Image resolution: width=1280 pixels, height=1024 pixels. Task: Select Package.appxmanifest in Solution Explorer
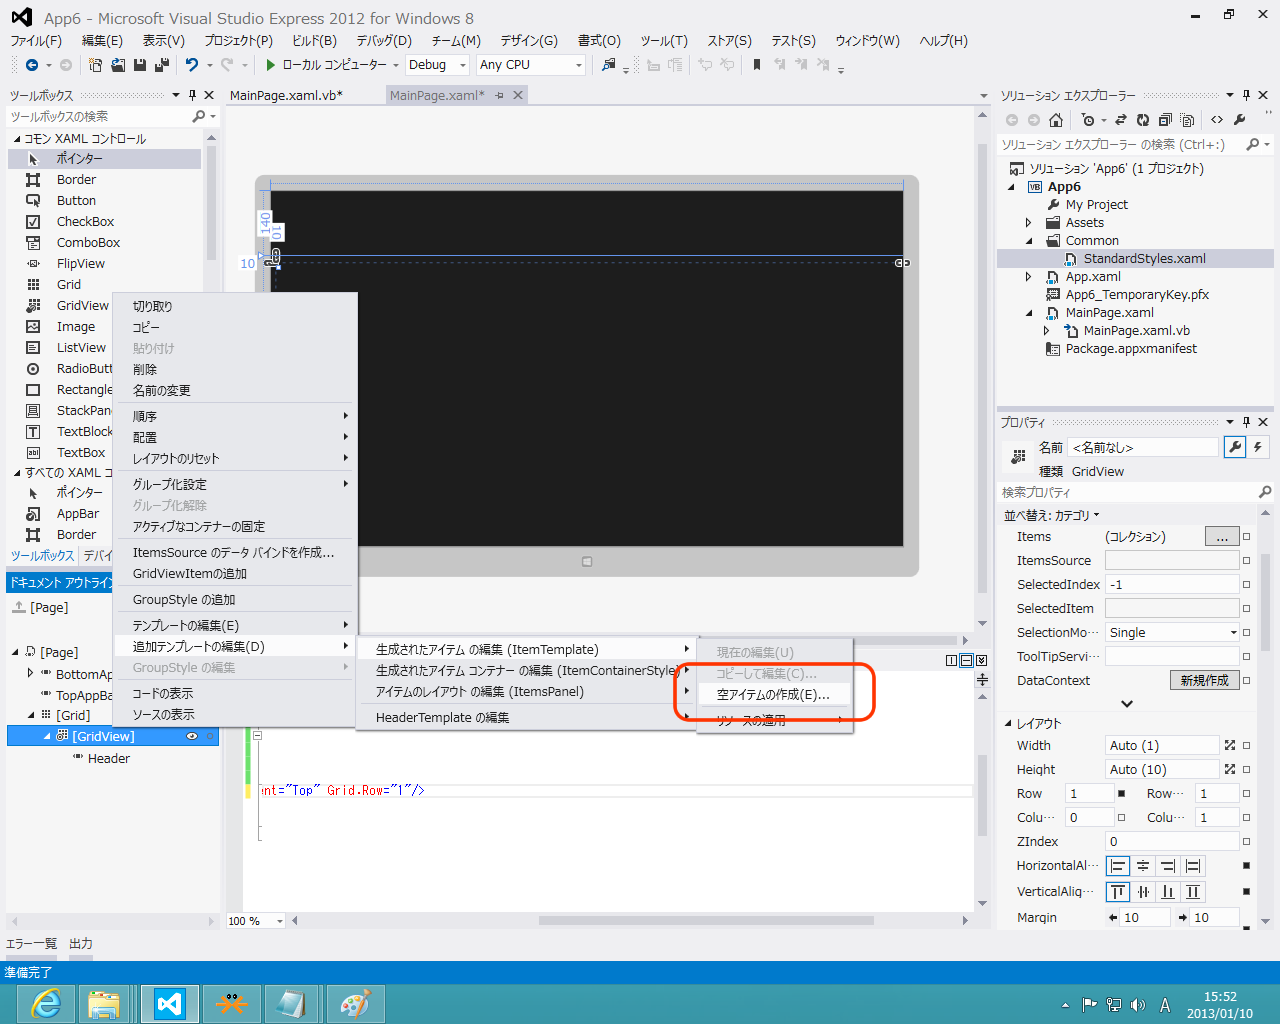click(1131, 349)
